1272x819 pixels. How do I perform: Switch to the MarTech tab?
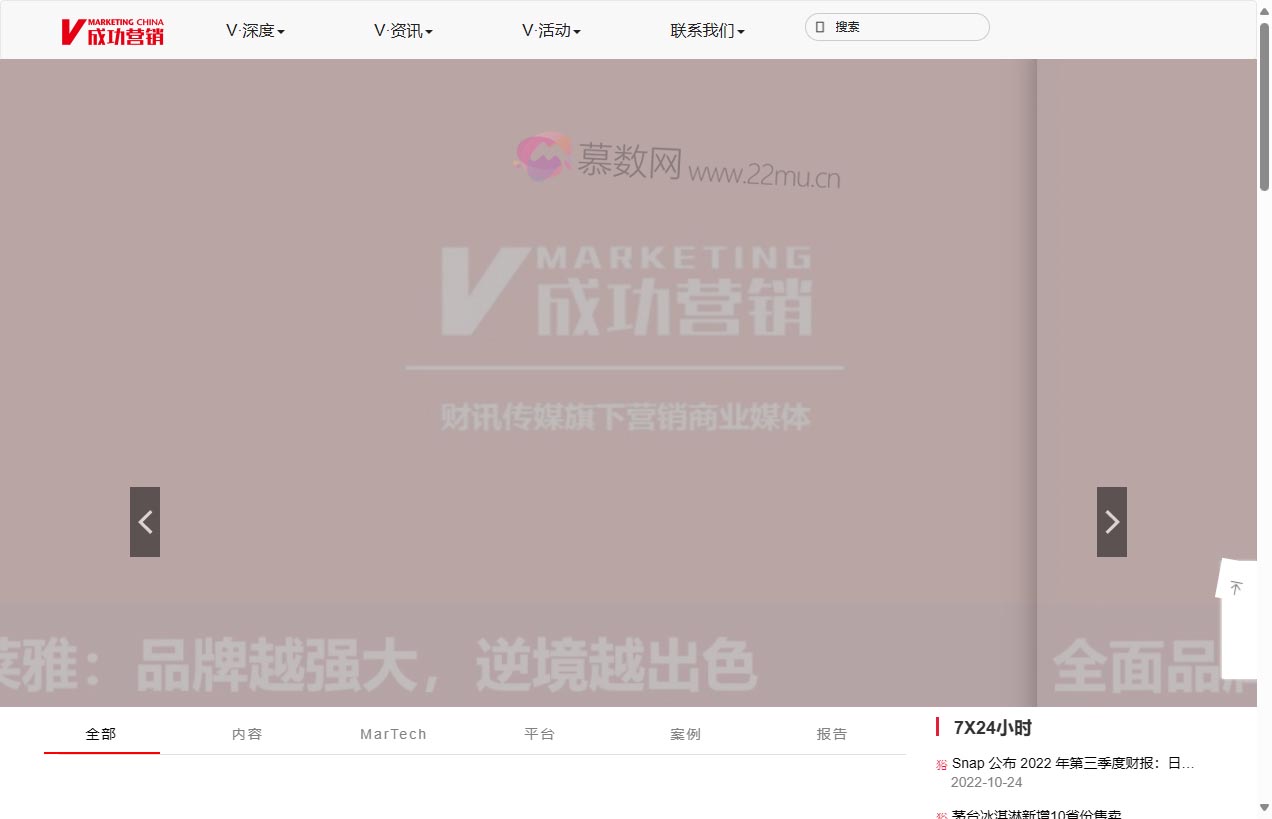pos(393,733)
